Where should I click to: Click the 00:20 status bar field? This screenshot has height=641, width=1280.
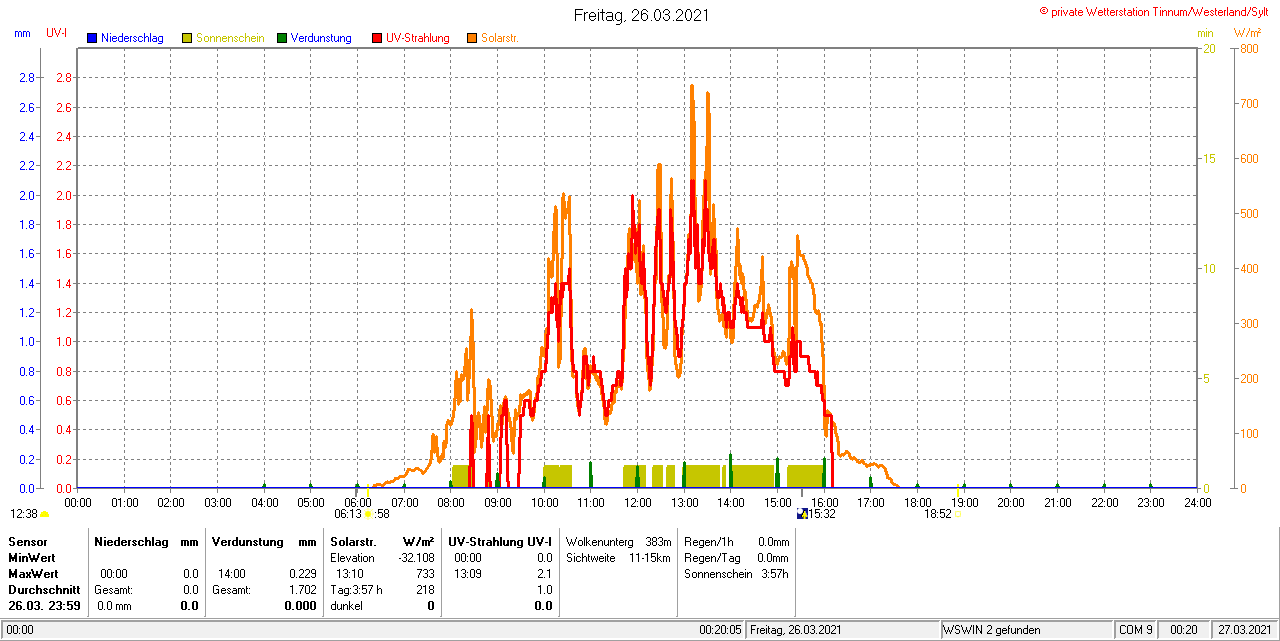coord(1184,630)
